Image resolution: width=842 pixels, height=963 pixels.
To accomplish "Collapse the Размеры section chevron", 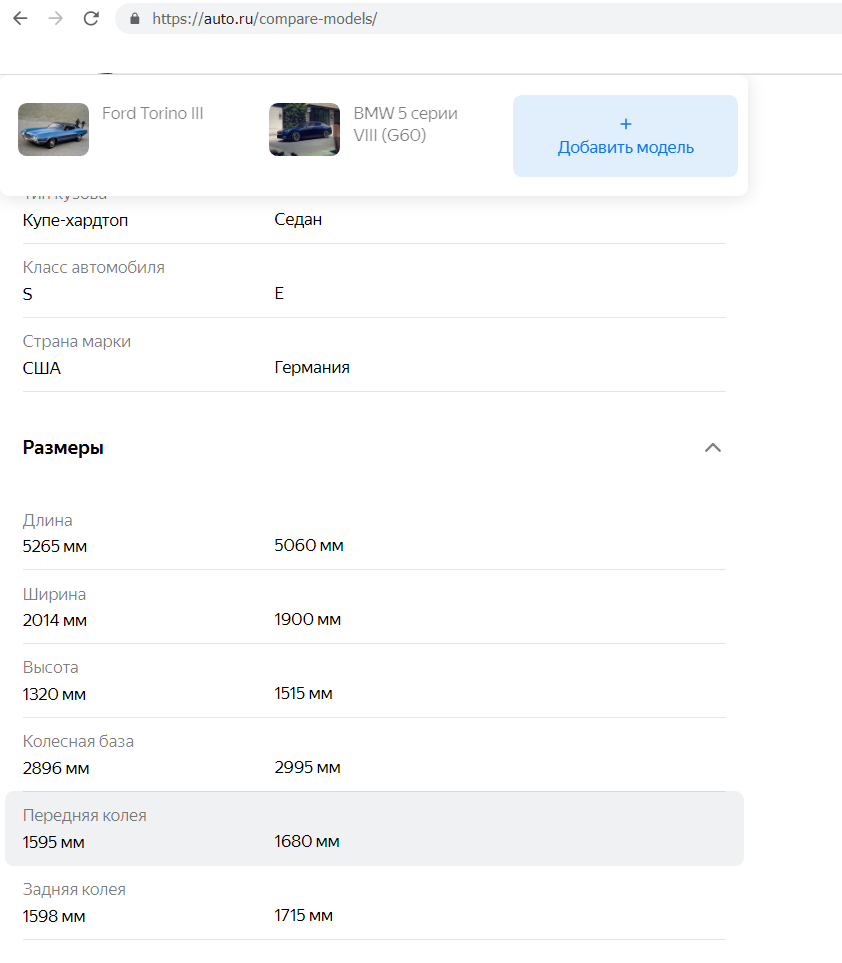I will [713, 448].
